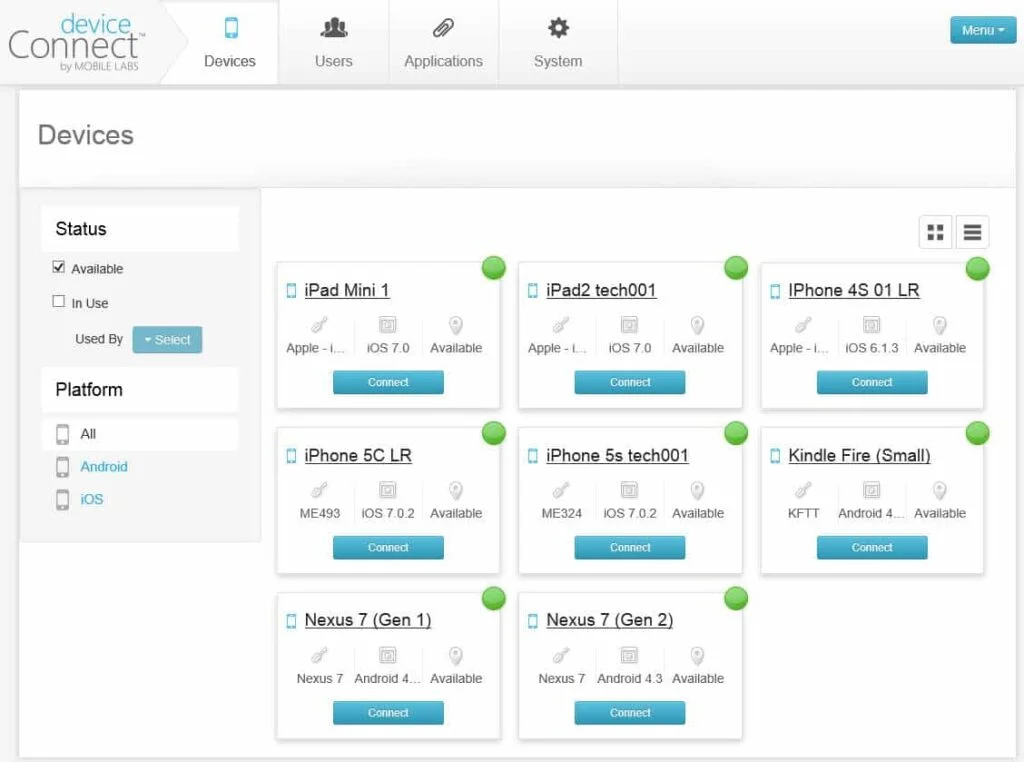Image resolution: width=1024 pixels, height=762 pixels.
Task: Click the Status panel heading
Action: click(81, 229)
